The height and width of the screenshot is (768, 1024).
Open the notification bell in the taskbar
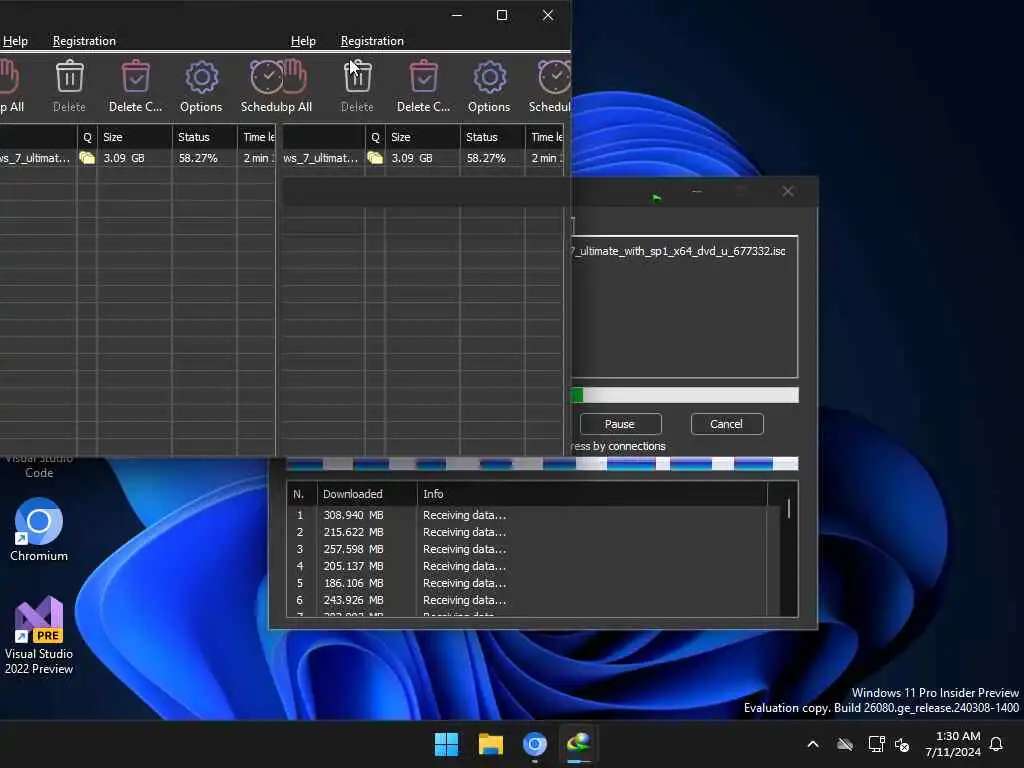pos(996,744)
